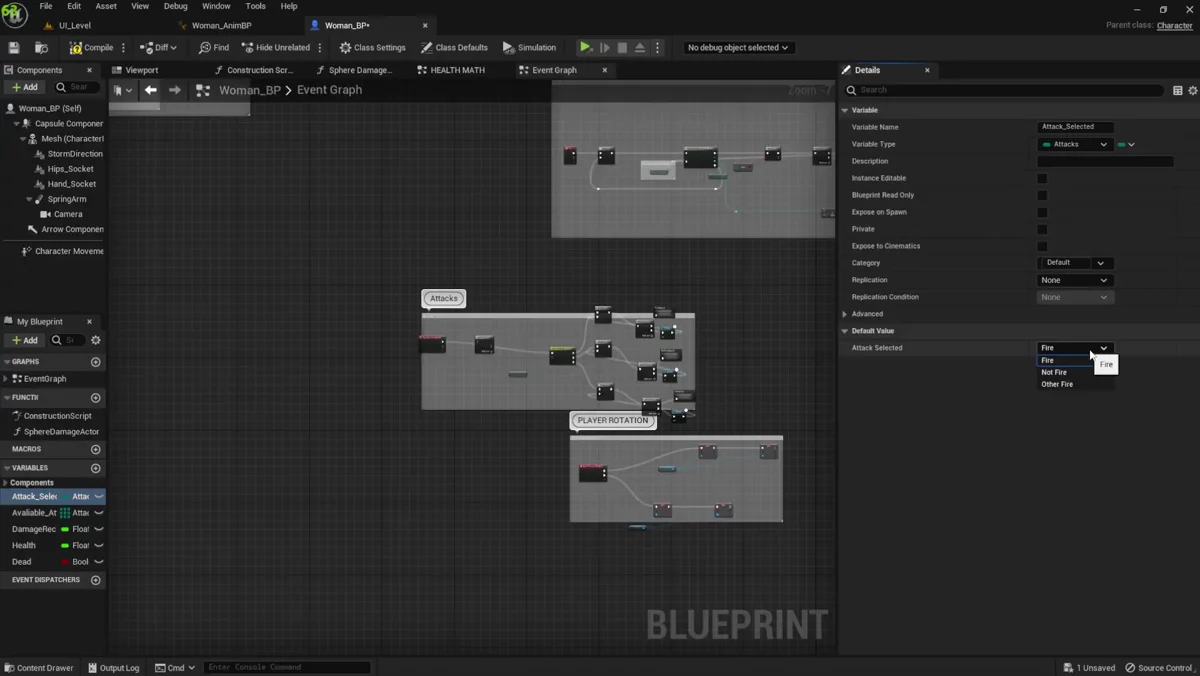This screenshot has width=1200, height=676.
Task: Open Class Defaults
Action: (x=454, y=47)
